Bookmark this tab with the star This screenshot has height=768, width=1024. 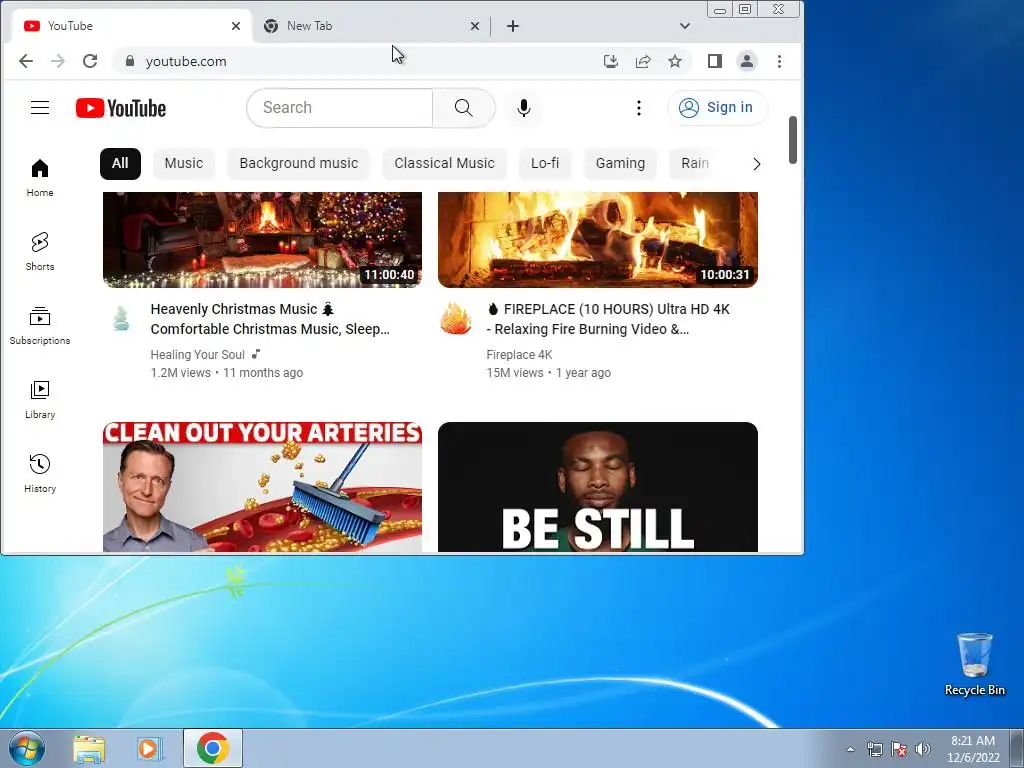[x=675, y=61]
